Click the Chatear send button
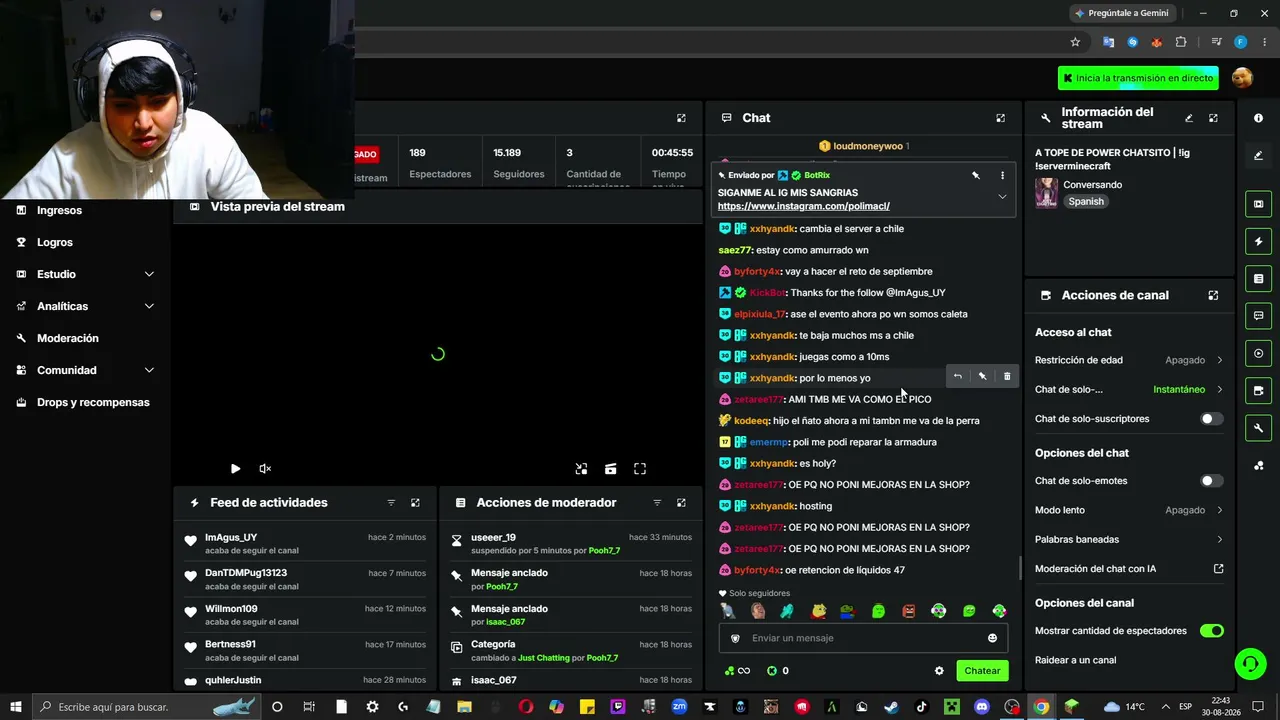This screenshot has height=720, width=1280. (982, 671)
